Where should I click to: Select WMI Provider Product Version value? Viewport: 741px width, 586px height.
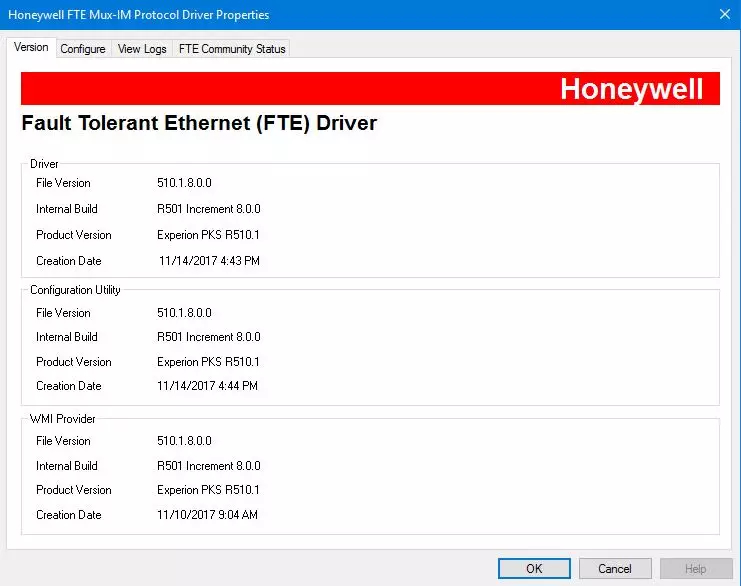[x=208, y=490]
